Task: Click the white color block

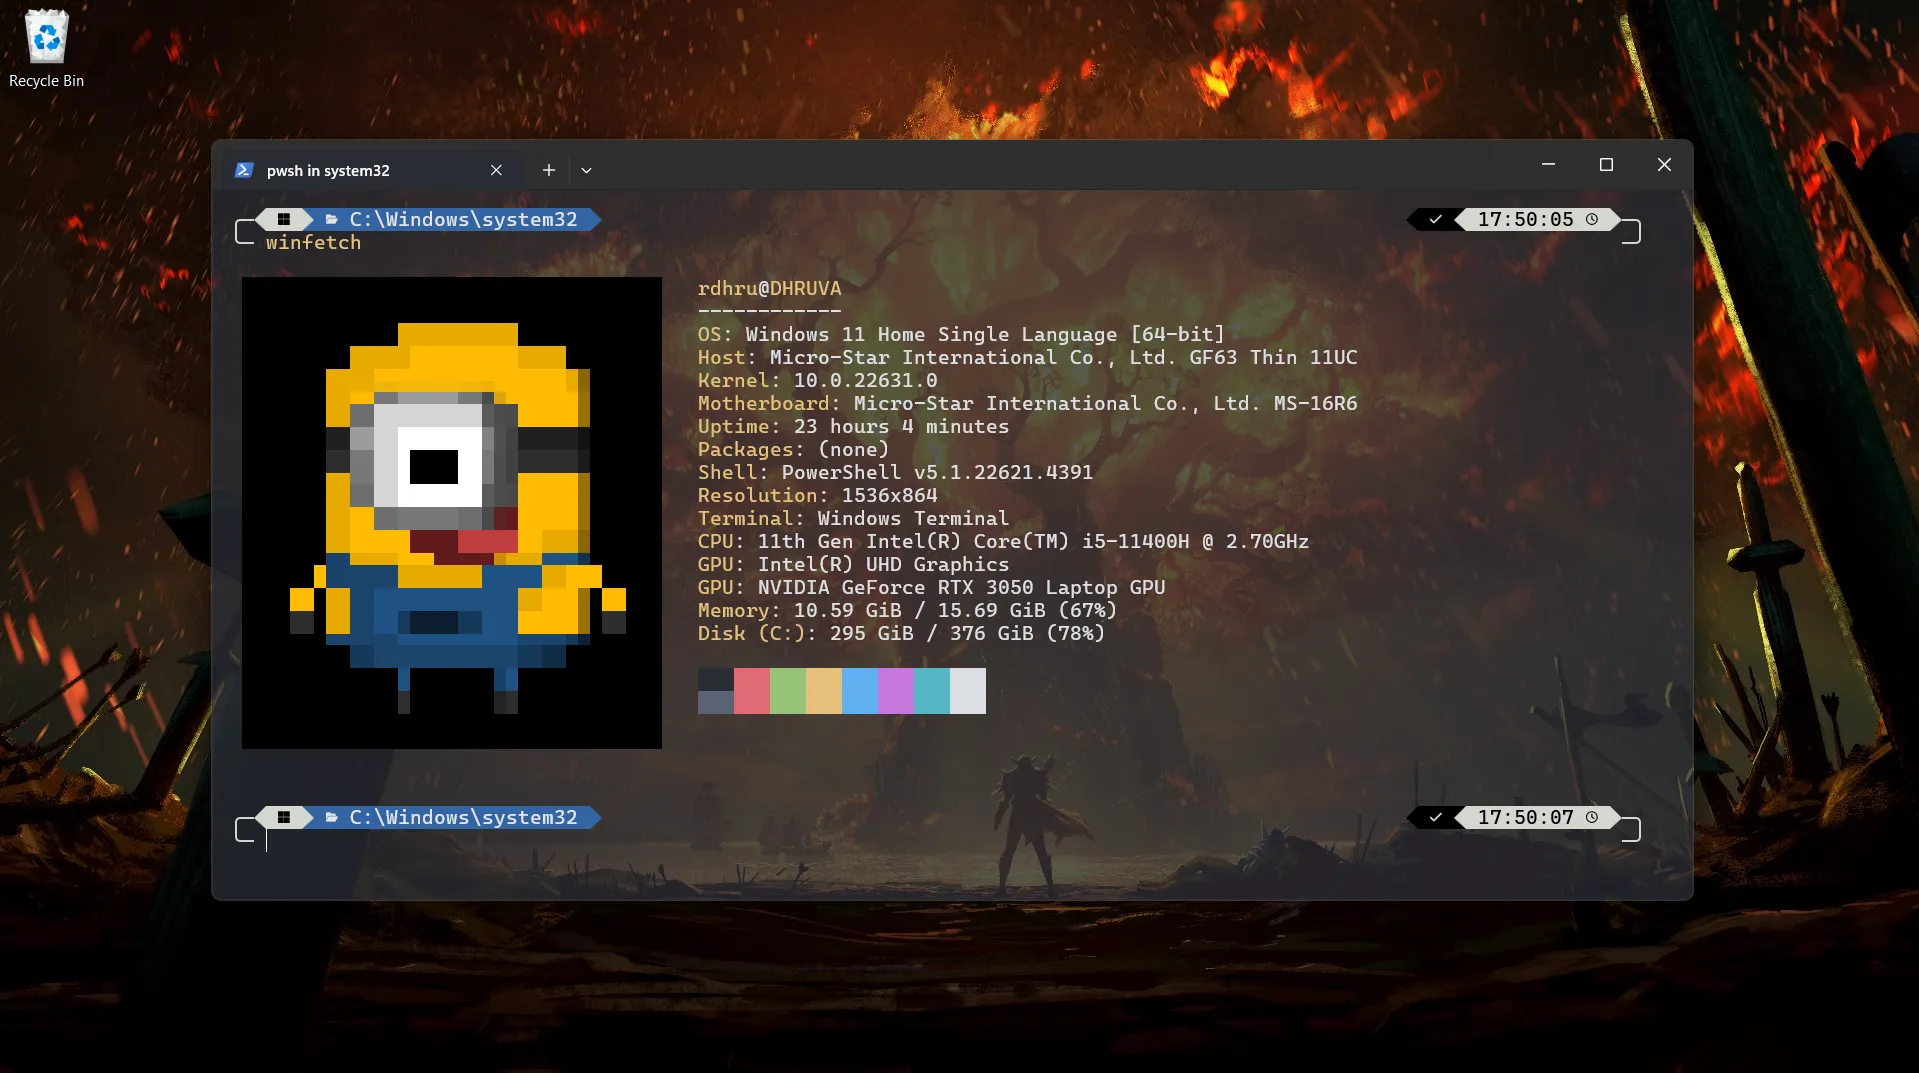Action: [968, 691]
